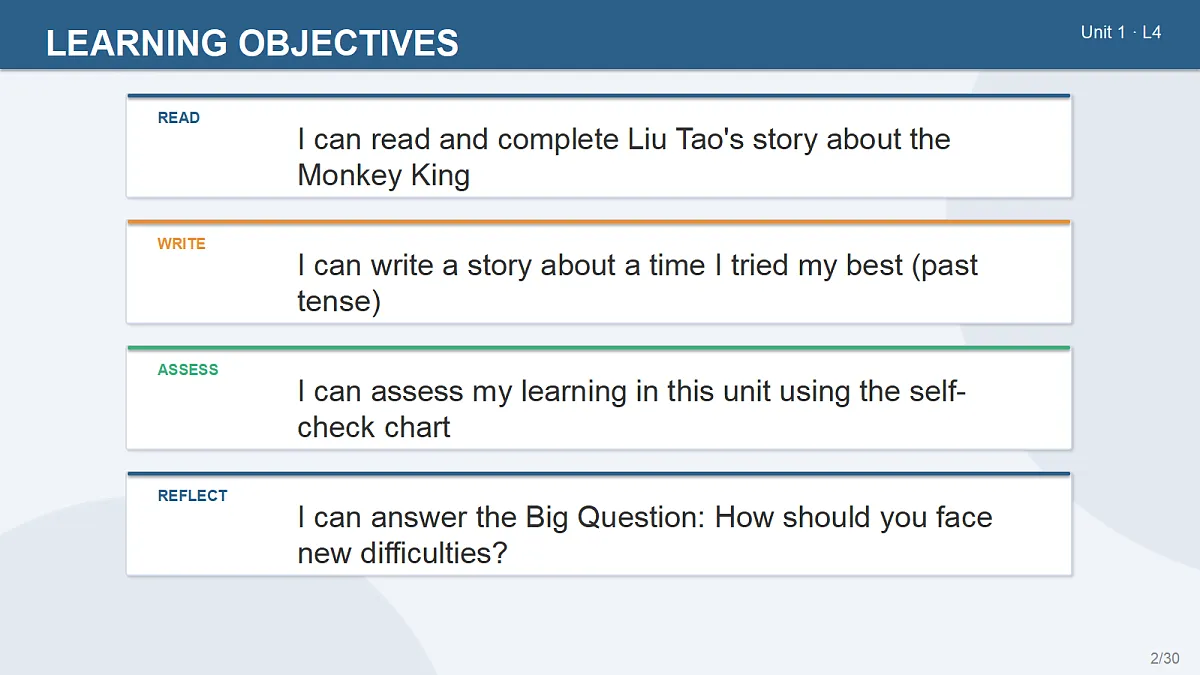Click the words "new difficulties?" in REFLECT card
The width and height of the screenshot is (1200, 675).
[403, 553]
